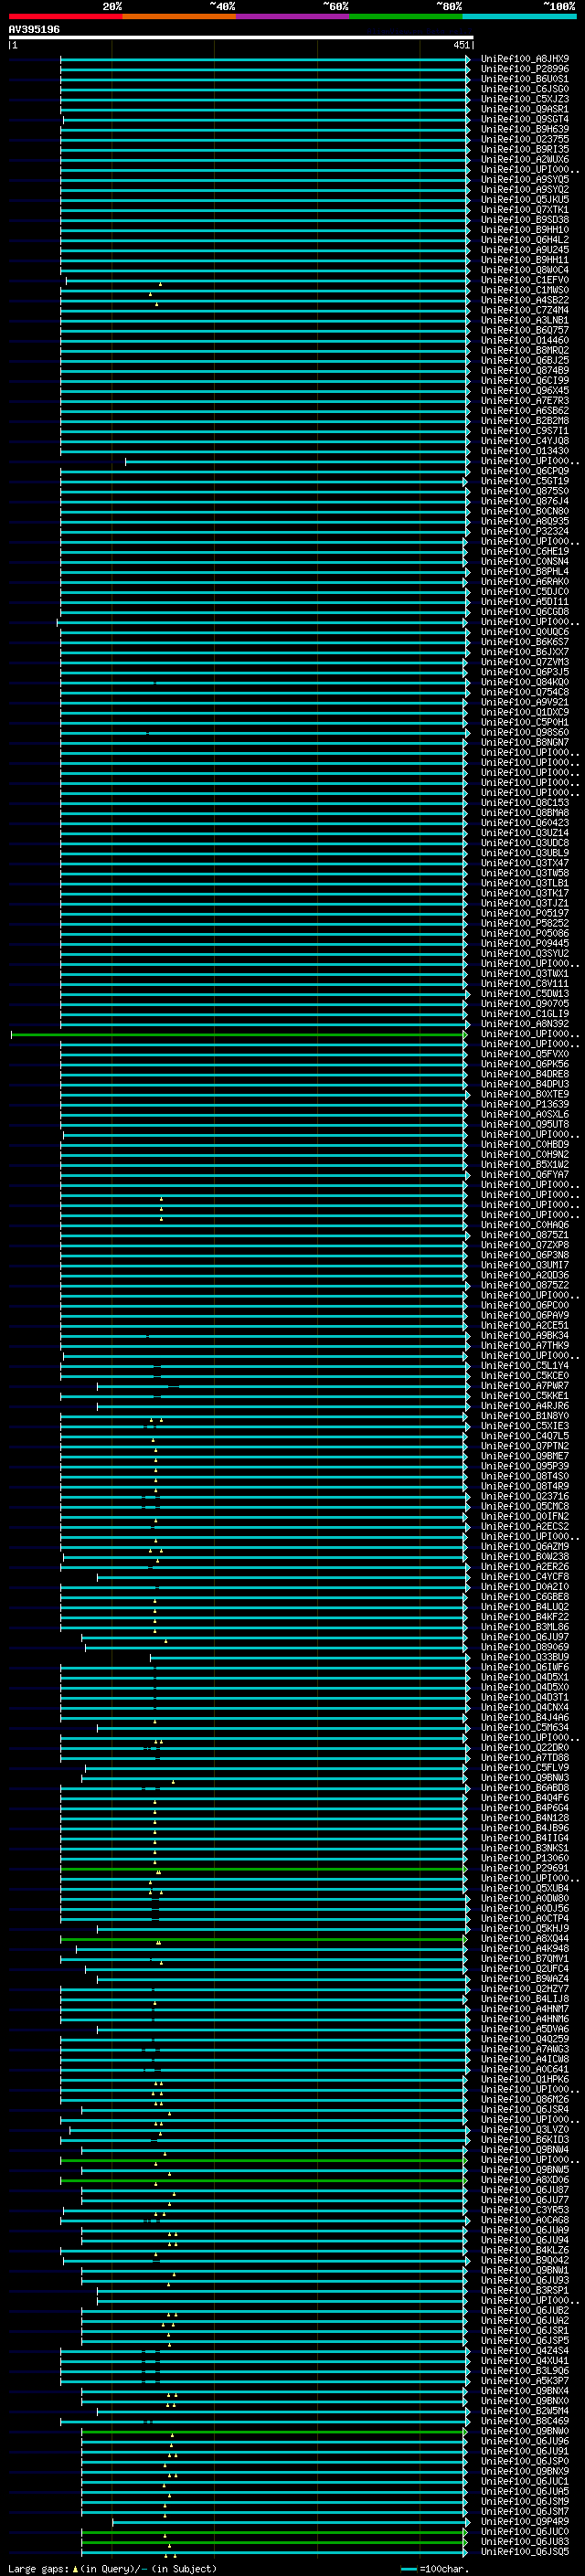Open hit UniRef100_A8JHX9
Screen dimensions: 585x2576
pyautogui.click(x=524, y=59)
